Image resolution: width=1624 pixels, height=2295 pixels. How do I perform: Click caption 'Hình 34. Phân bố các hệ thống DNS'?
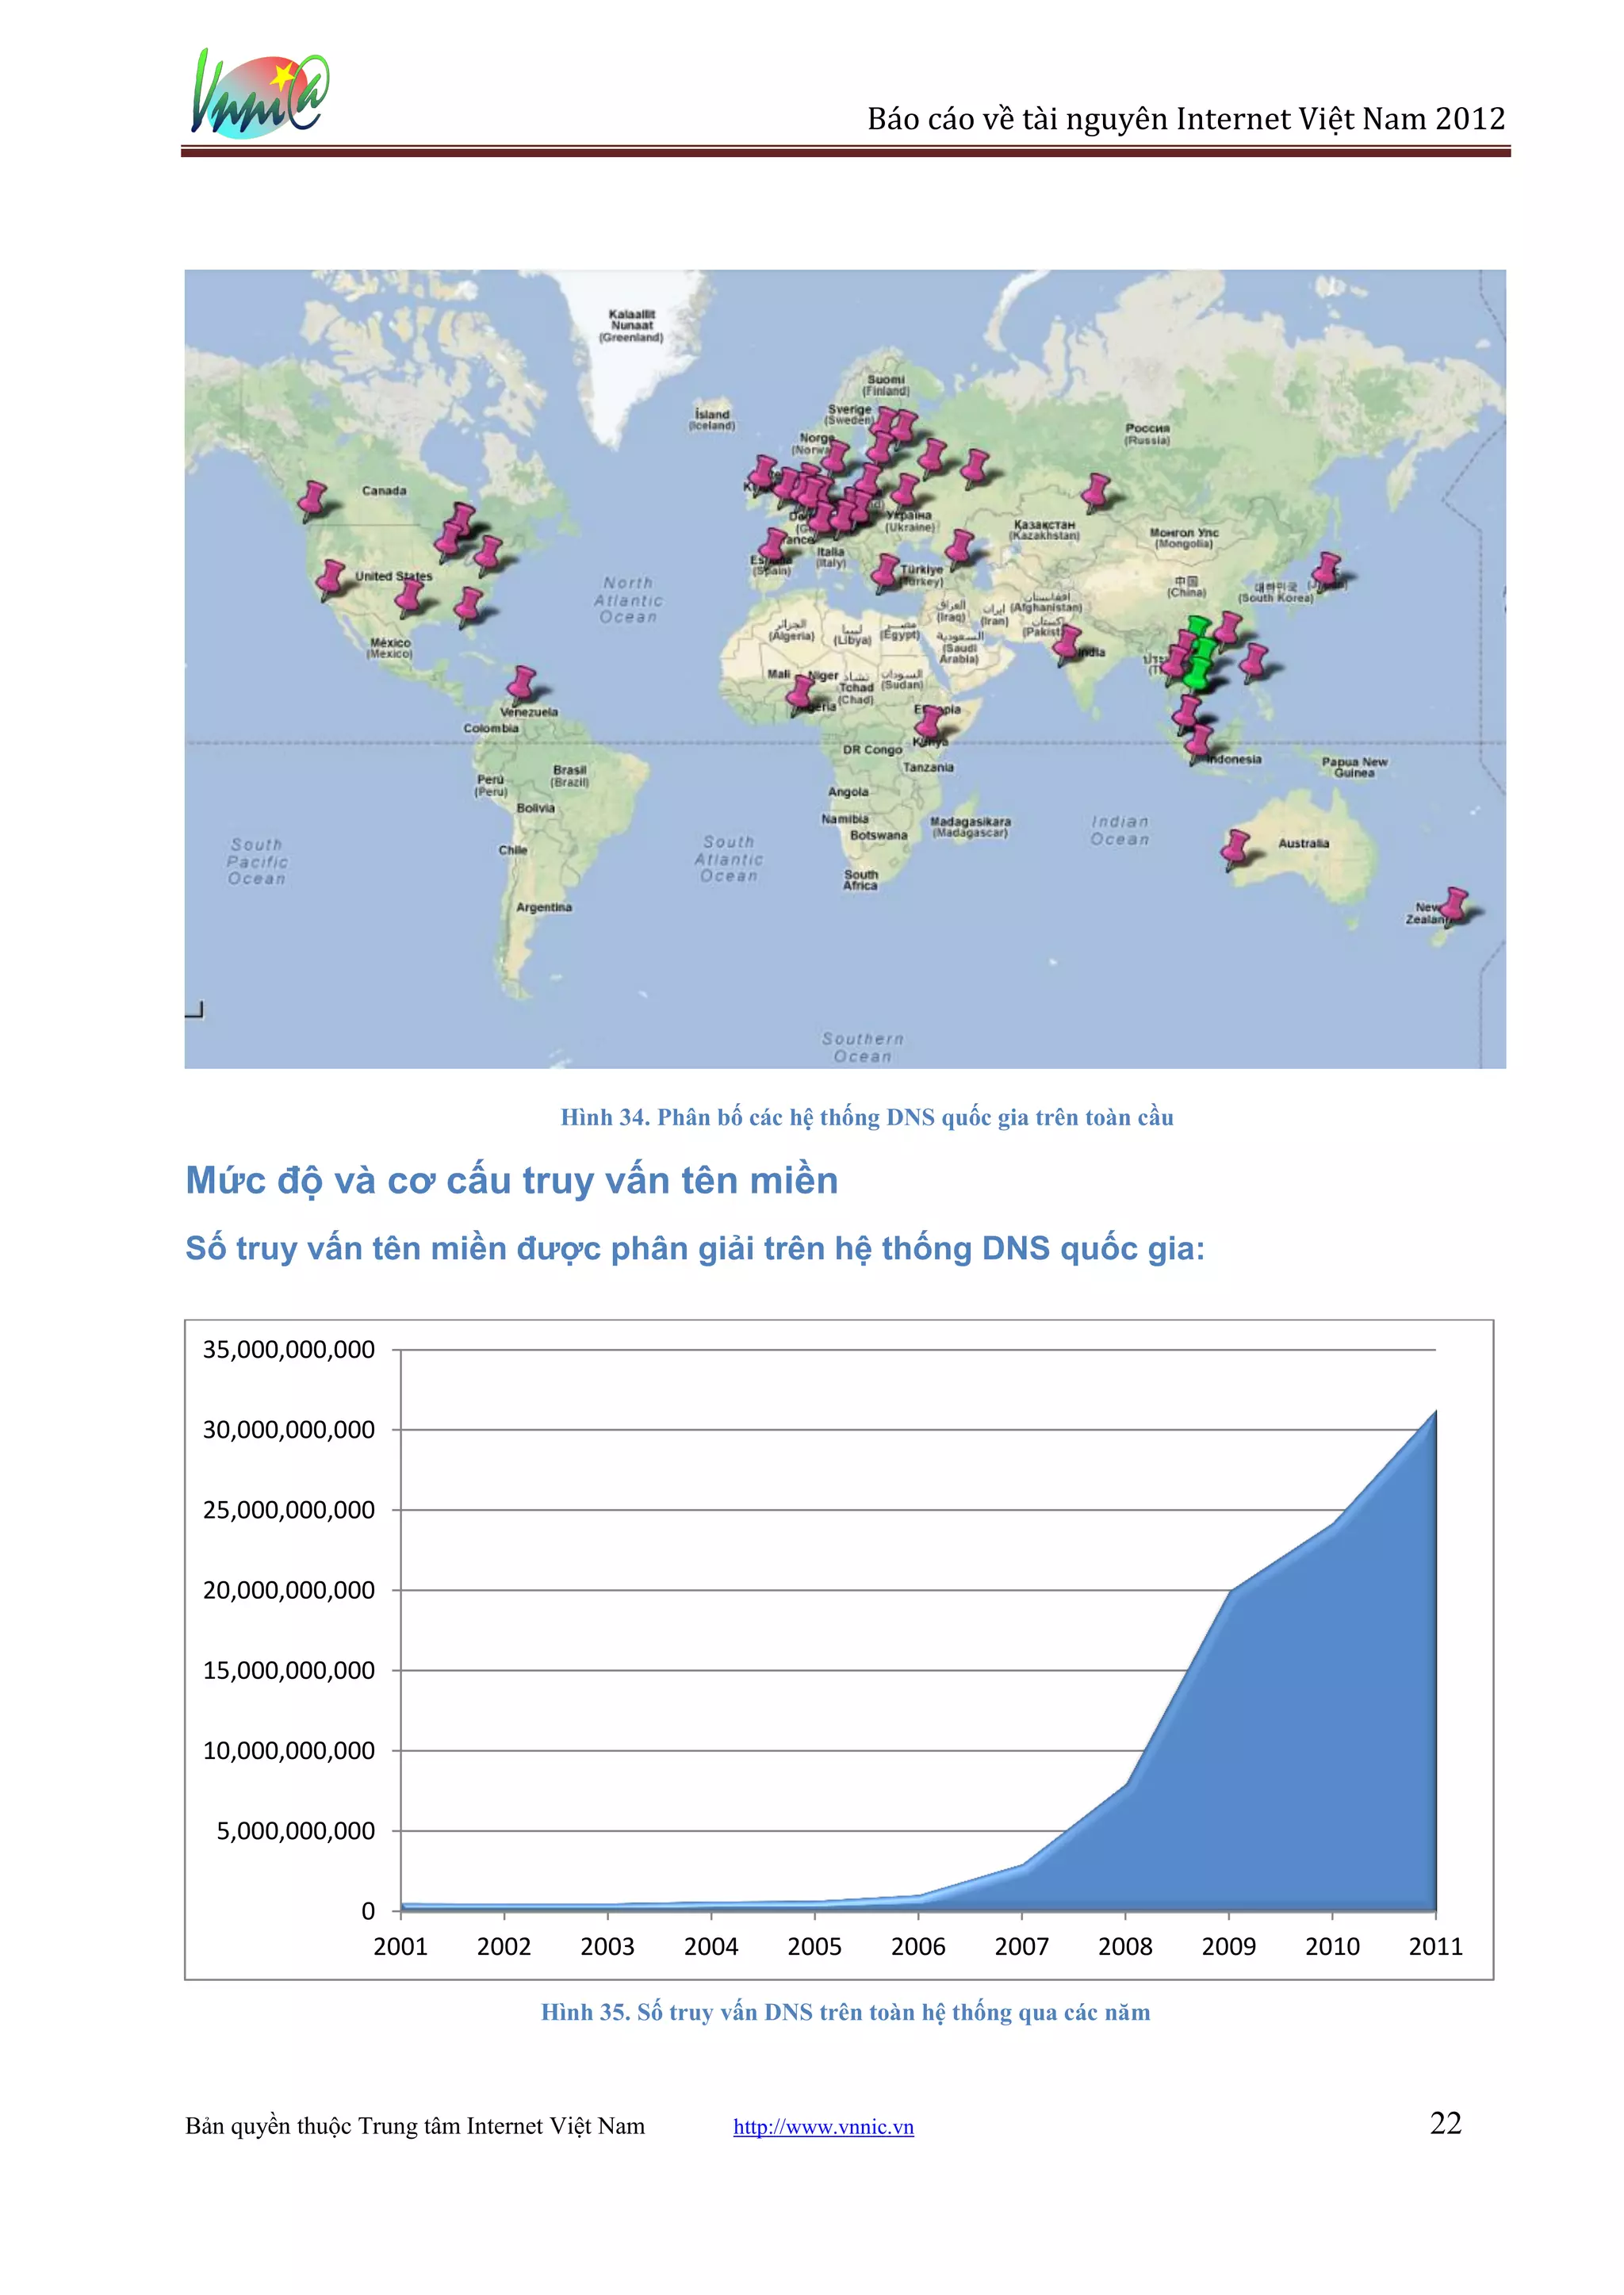(867, 1117)
